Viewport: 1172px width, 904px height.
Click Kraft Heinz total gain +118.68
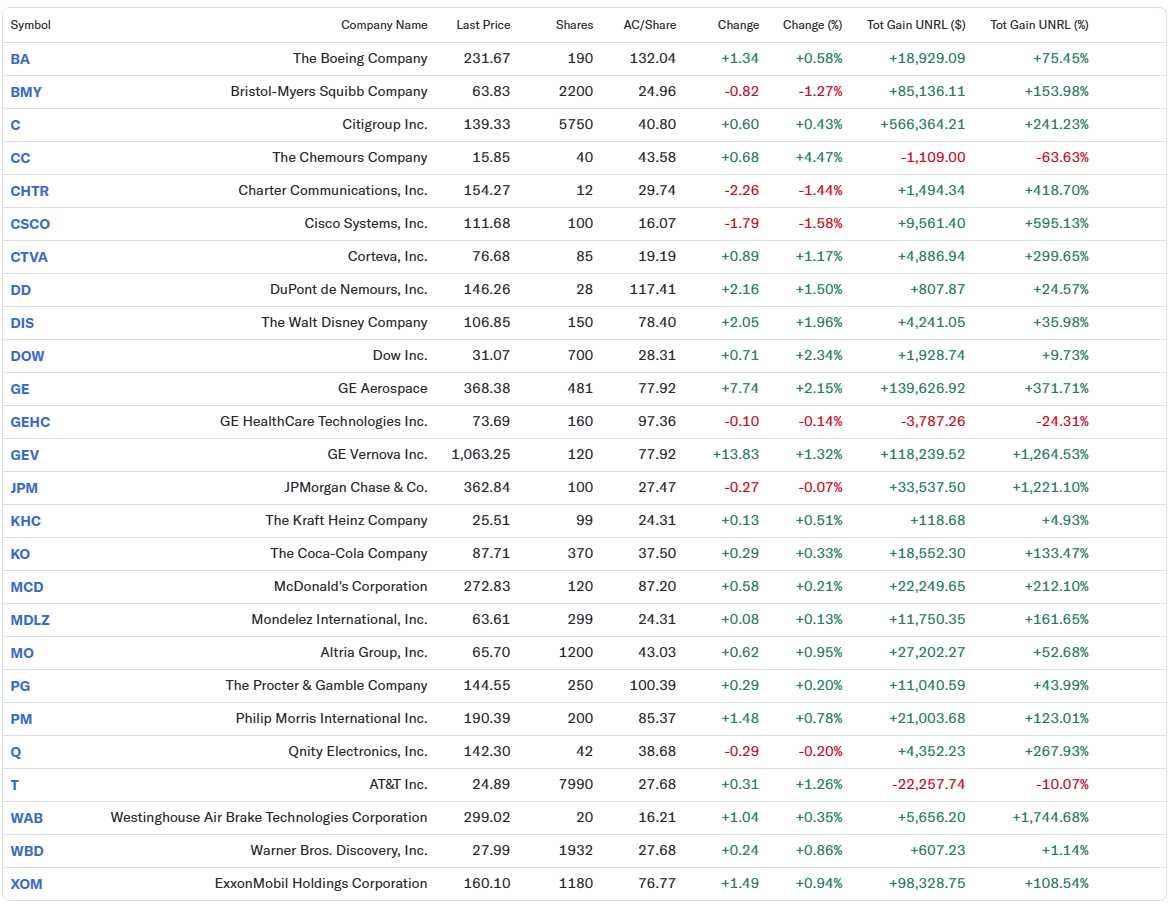937,520
